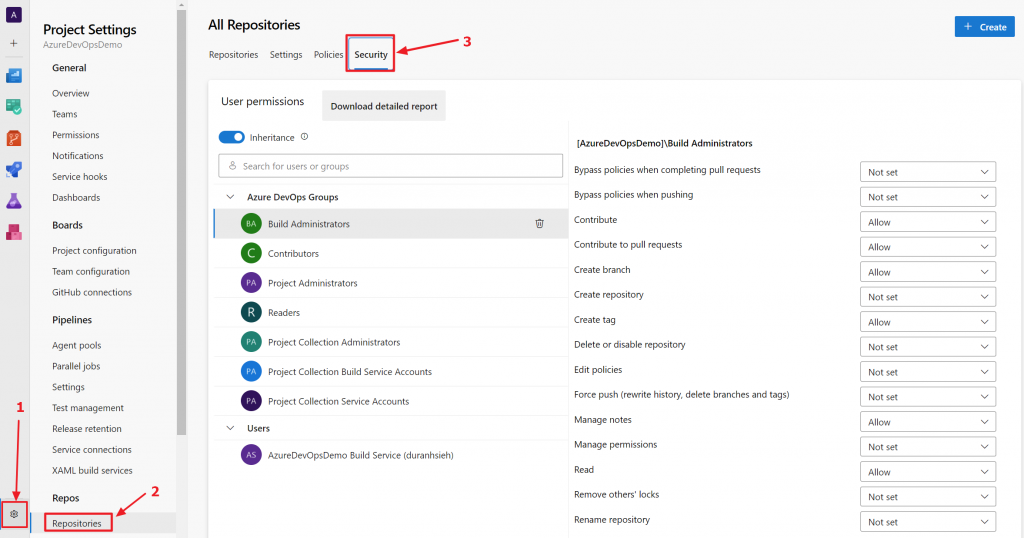Click Download detailed report button
This screenshot has height=538, width=1024.
pyautogui.click(x=384, y=106)
